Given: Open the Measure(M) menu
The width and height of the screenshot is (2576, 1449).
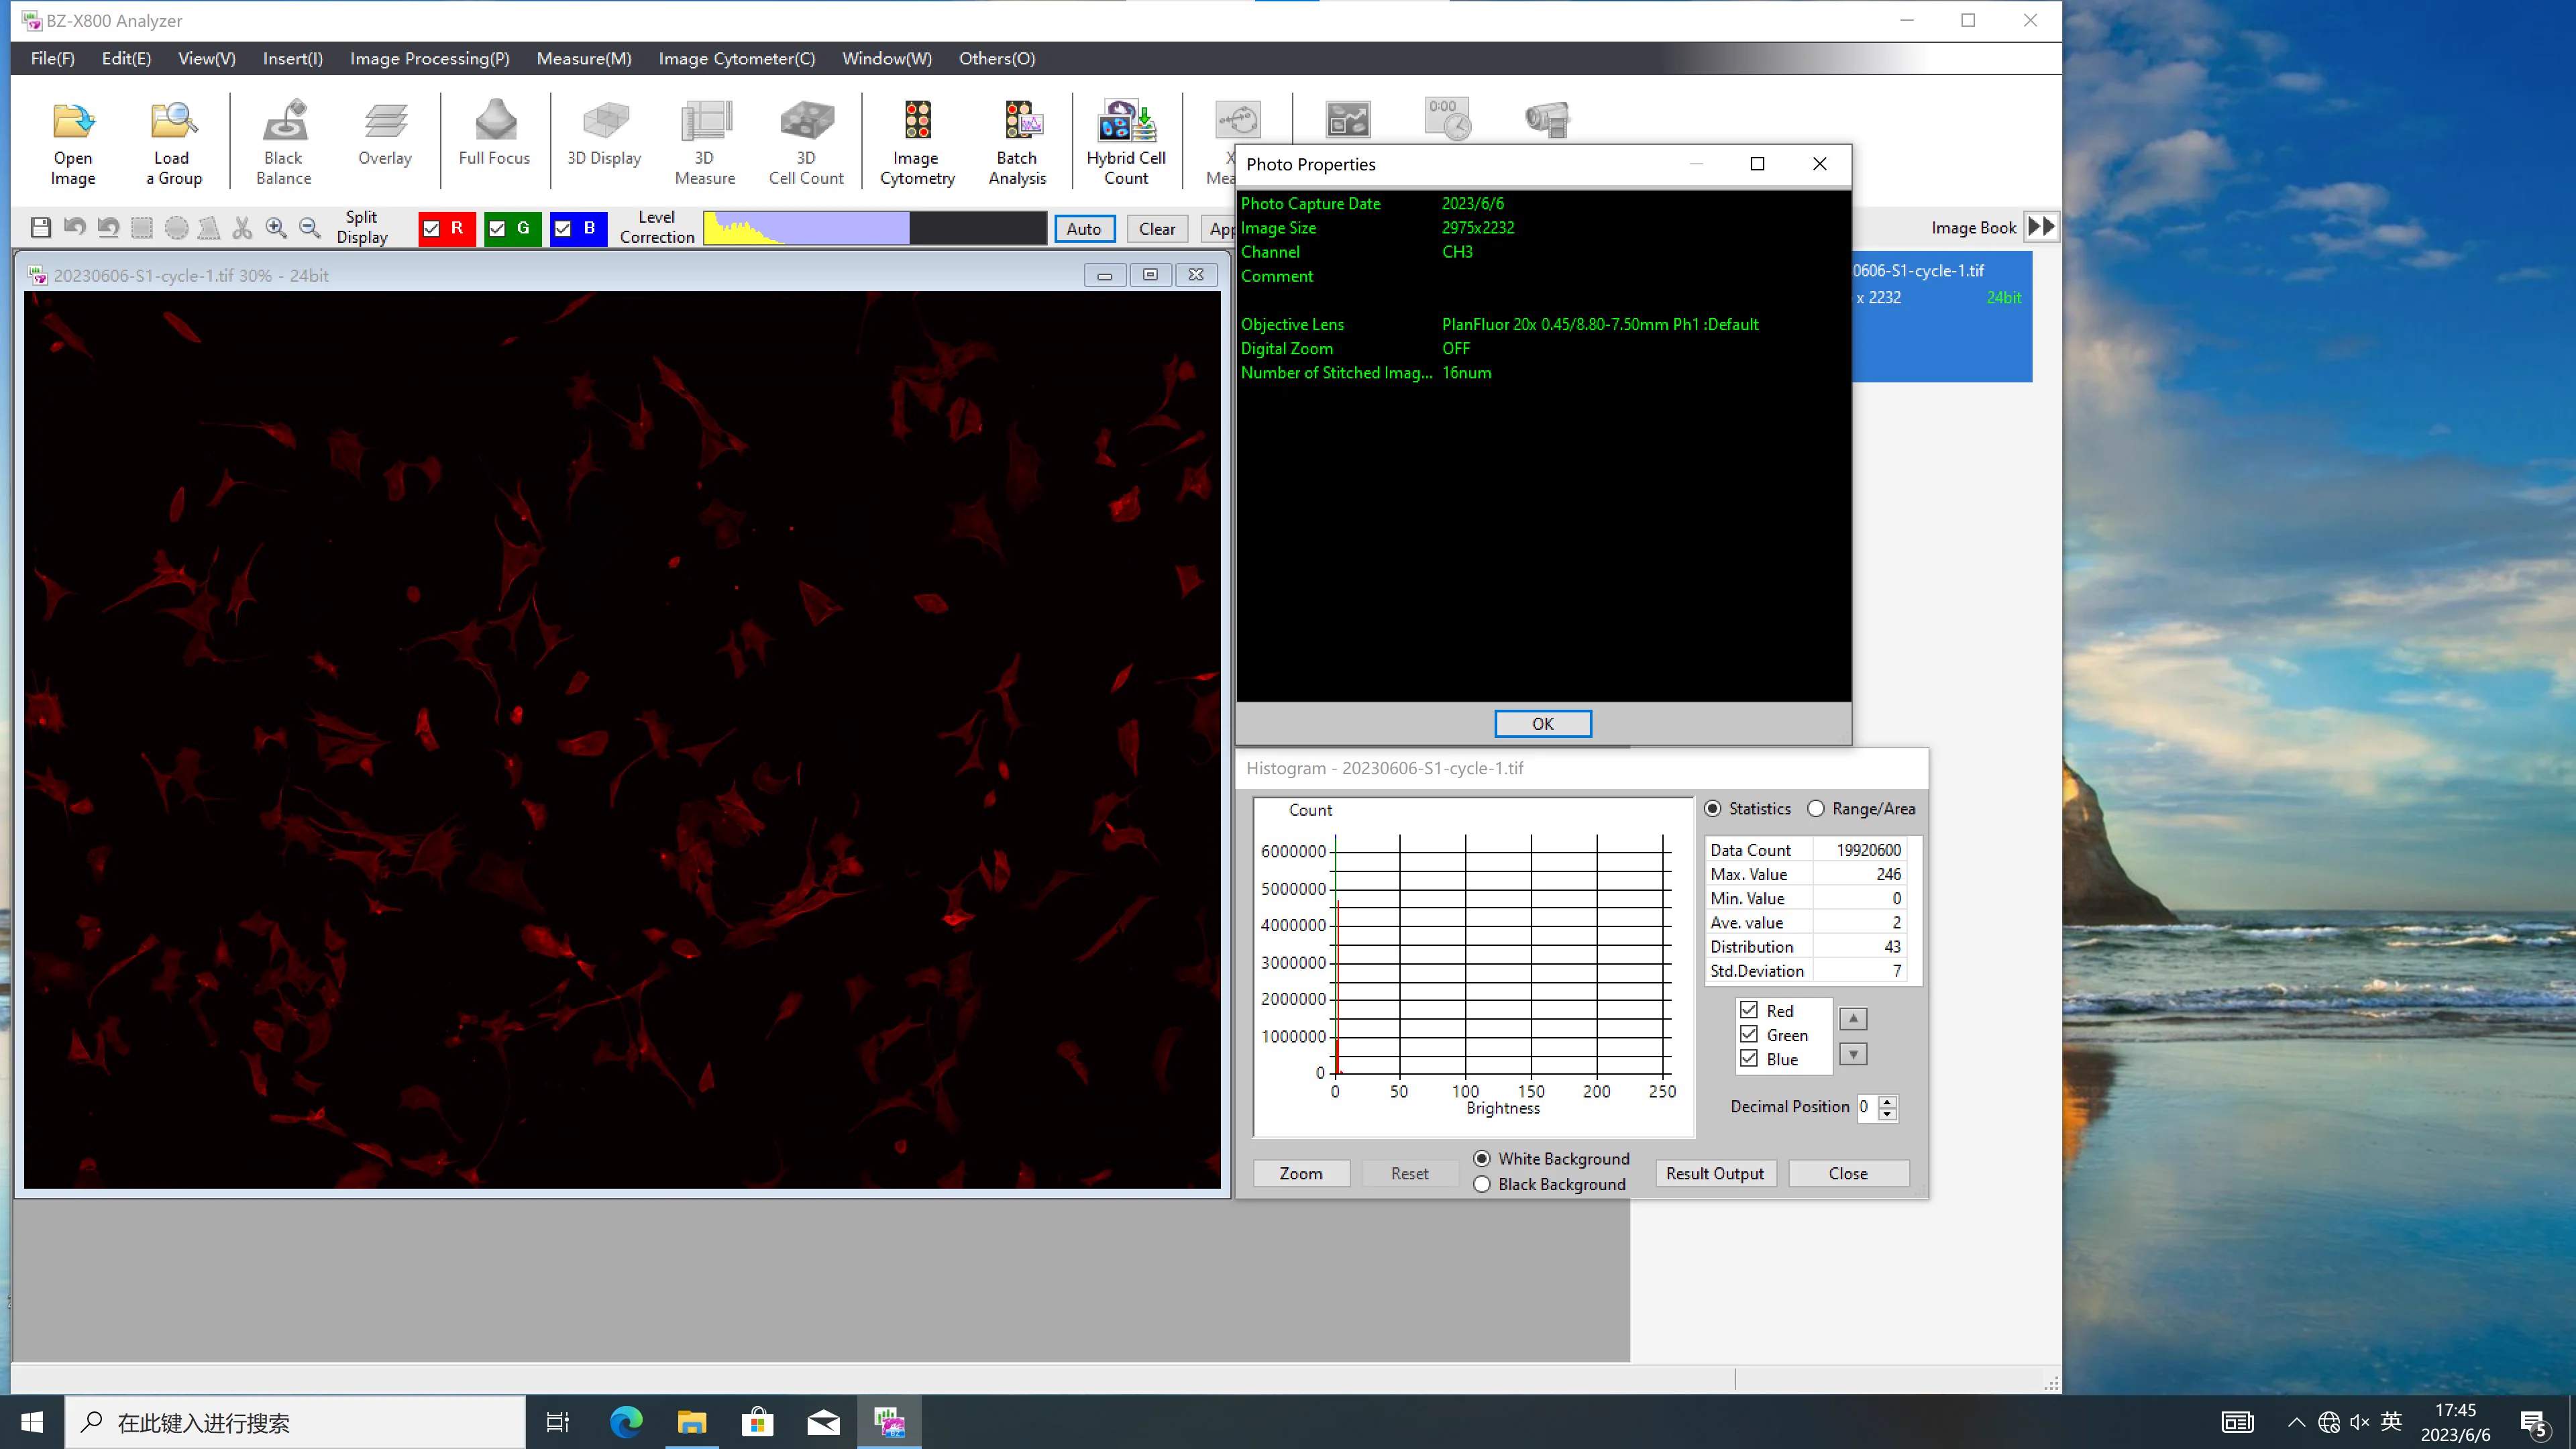Looking at the screenshot, I should click(584, 58).
